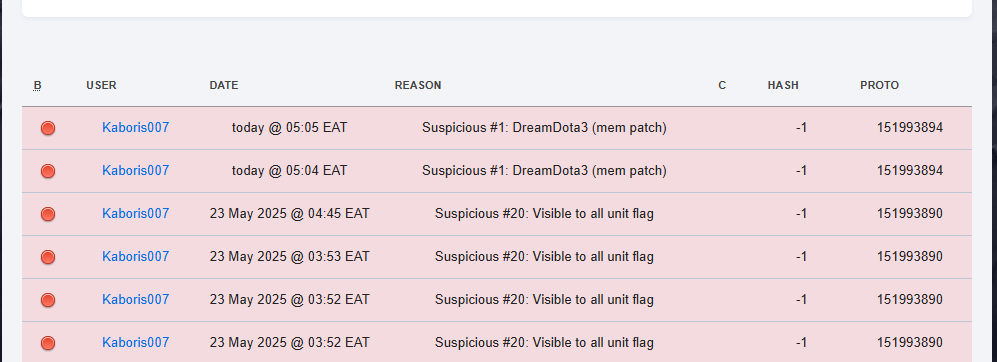Click the REASON column header
This screenshot has width=997, height=362.
418,85
